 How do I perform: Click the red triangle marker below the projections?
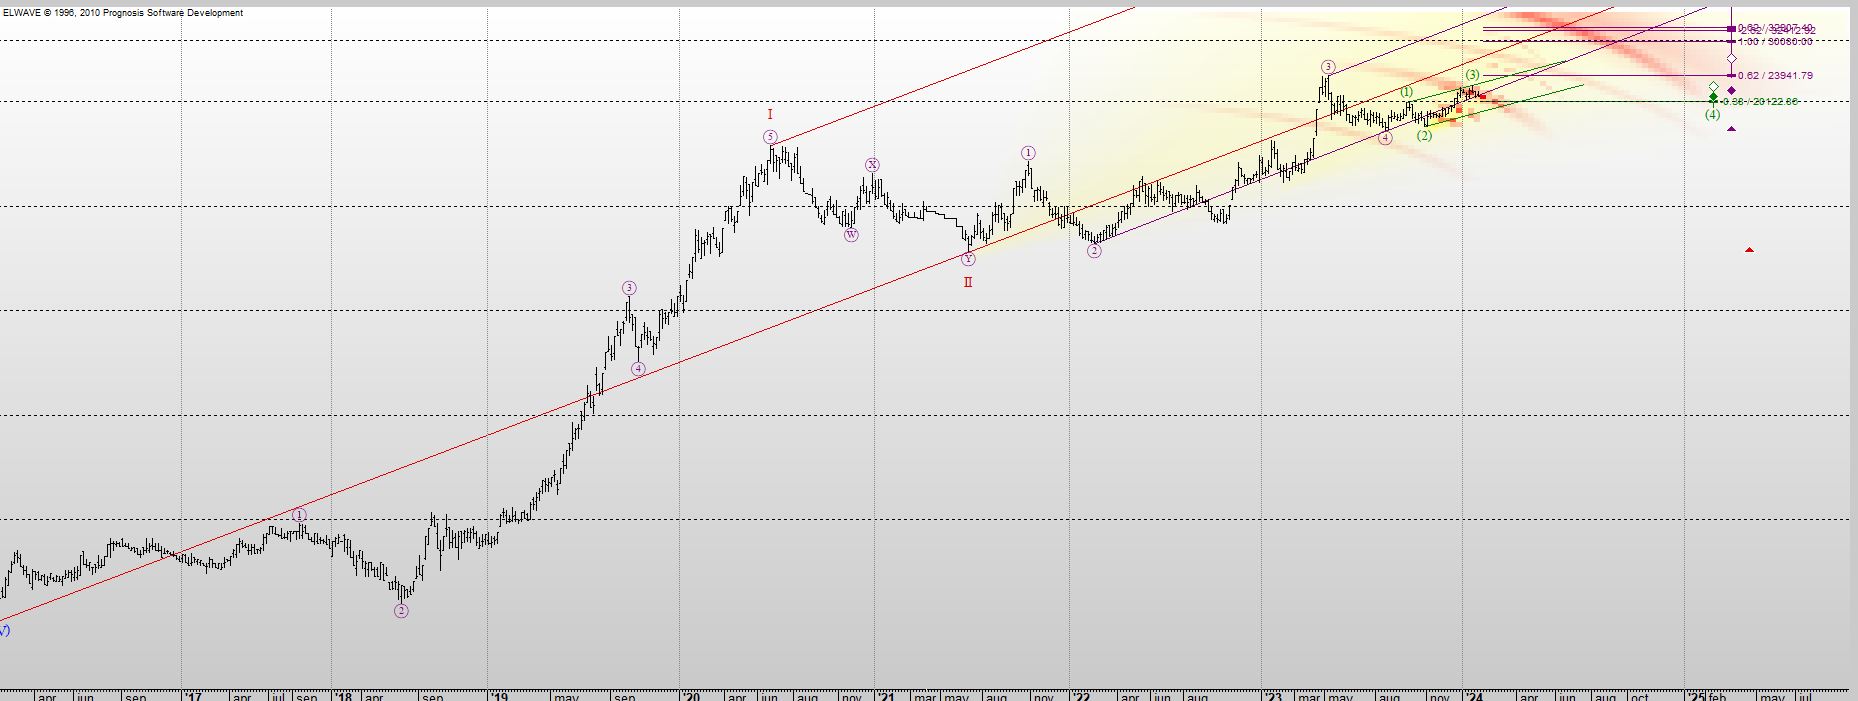click(x=1749, y=249)
